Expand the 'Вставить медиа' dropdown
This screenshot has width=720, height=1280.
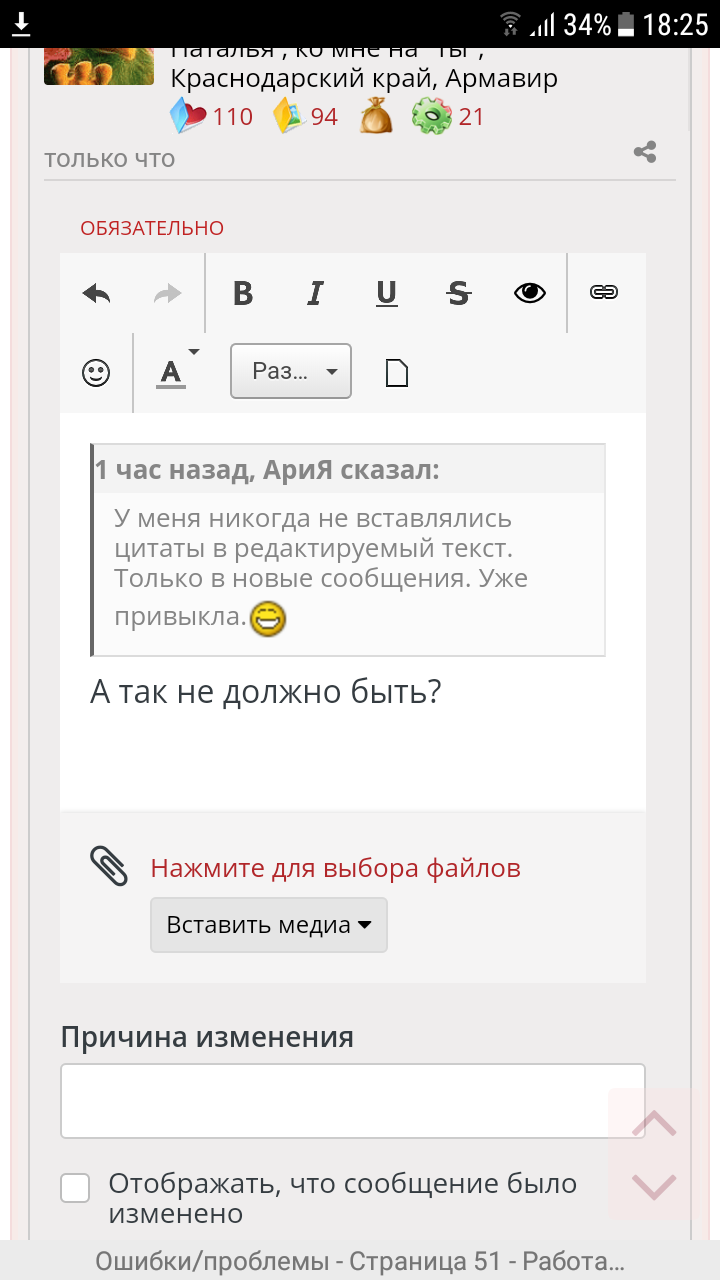tap(268, 925)
